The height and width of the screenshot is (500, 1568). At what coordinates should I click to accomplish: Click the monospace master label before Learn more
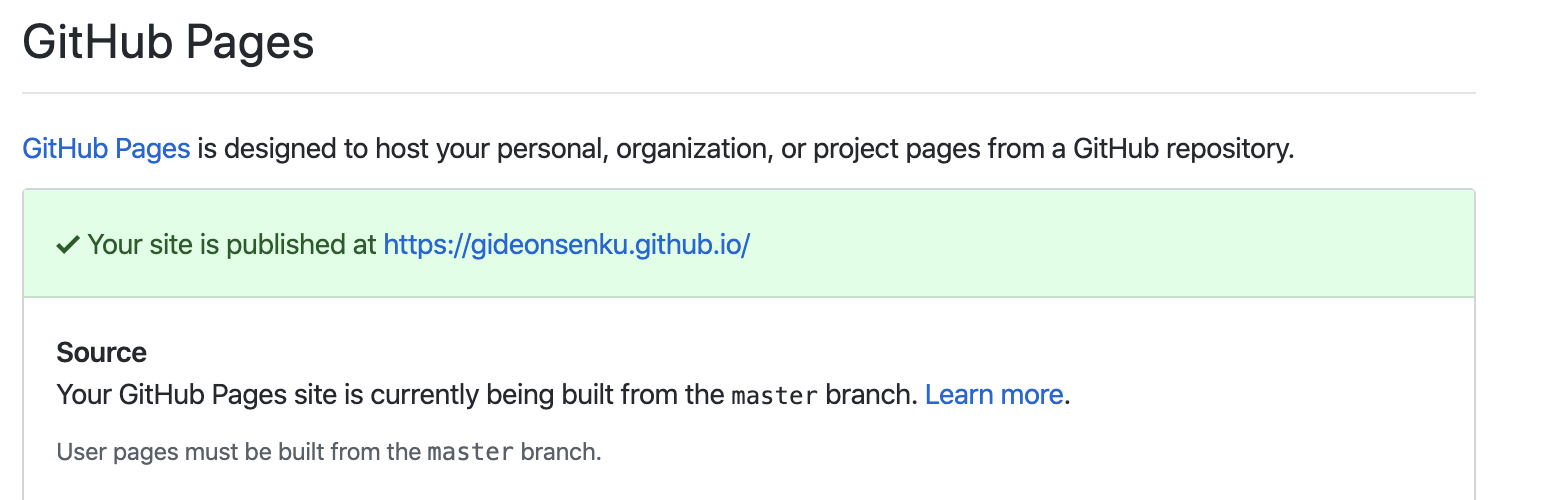point(775,396)
